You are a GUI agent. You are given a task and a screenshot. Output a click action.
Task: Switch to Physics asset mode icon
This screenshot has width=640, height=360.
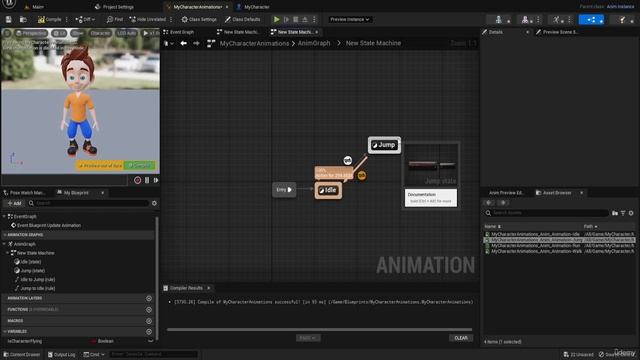pyautogui.click(x=622, y=19)
